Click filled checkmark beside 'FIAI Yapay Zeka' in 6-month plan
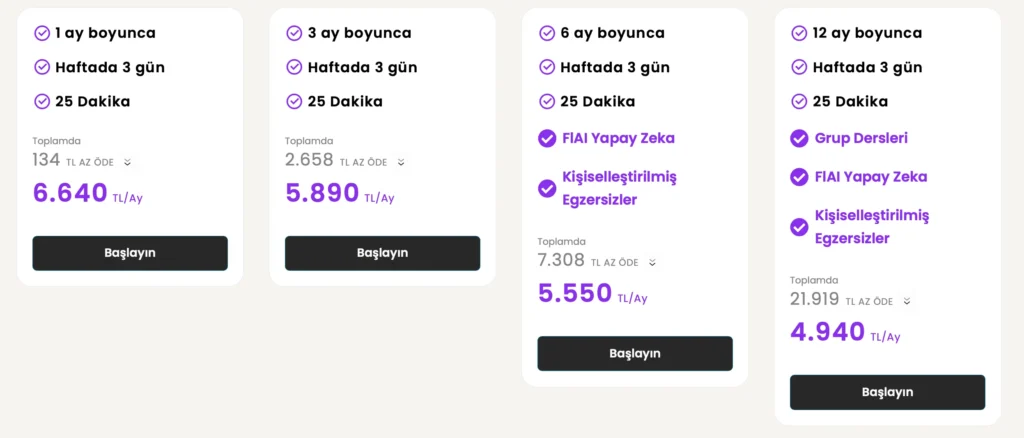Viewport: 1024px width, 438px height. 547,138
